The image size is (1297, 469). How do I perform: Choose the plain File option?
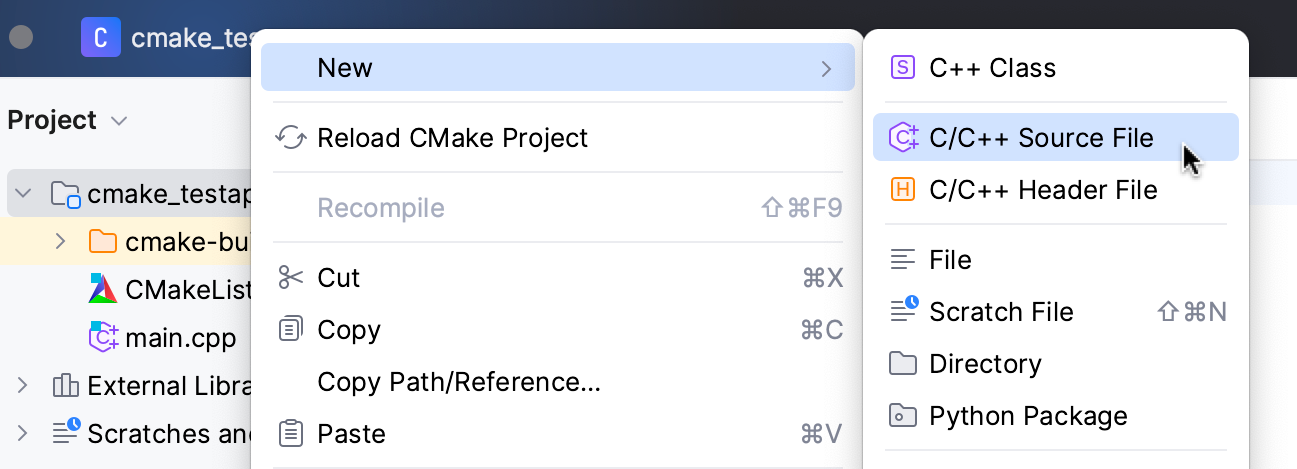949,260
